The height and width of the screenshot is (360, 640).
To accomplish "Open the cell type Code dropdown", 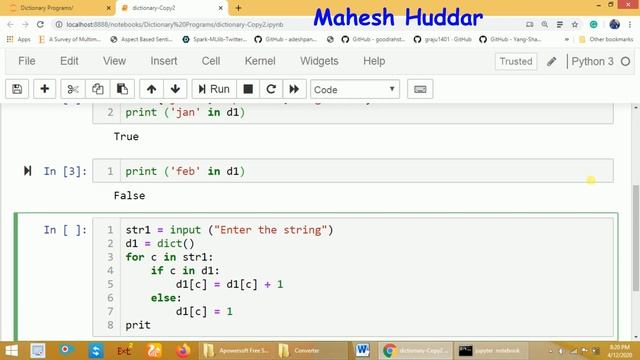I will coord(355,89).
